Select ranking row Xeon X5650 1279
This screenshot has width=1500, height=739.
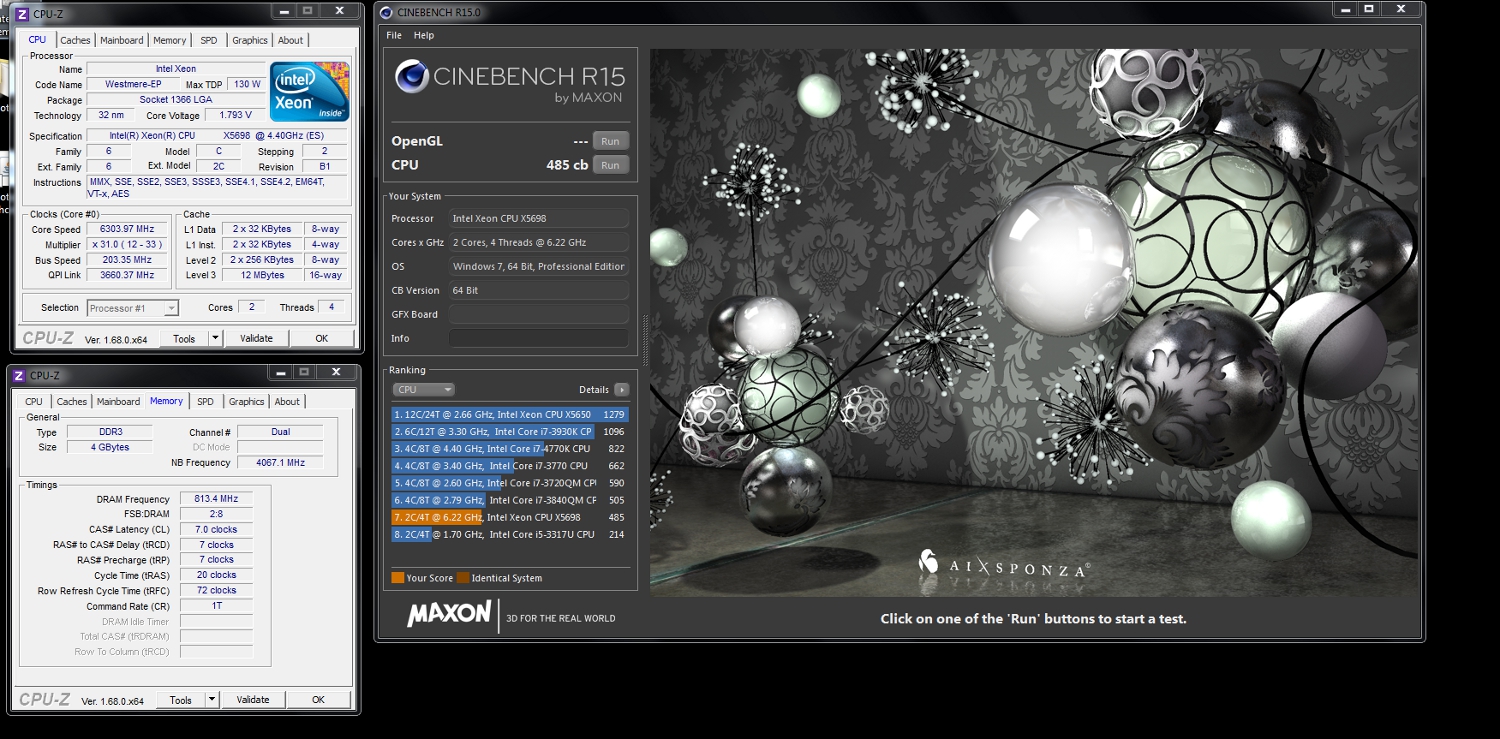coord(510,414)
